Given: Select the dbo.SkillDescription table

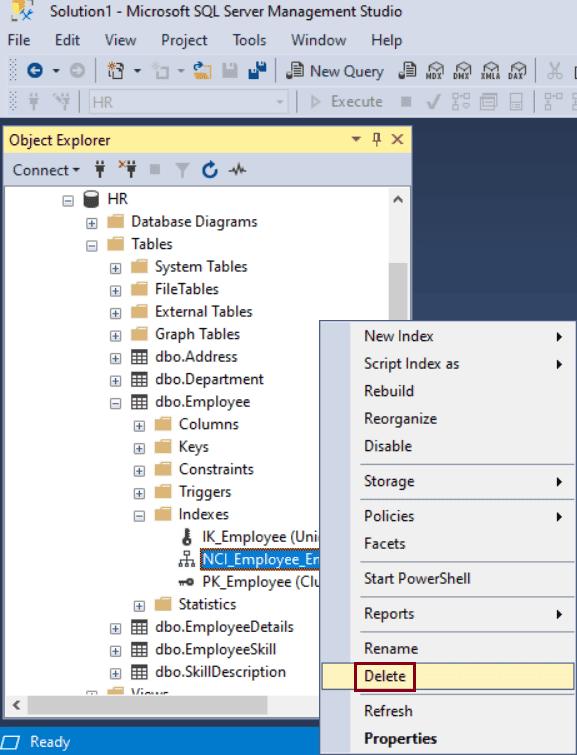Looking at the screenshot, I should coord(220,672).
